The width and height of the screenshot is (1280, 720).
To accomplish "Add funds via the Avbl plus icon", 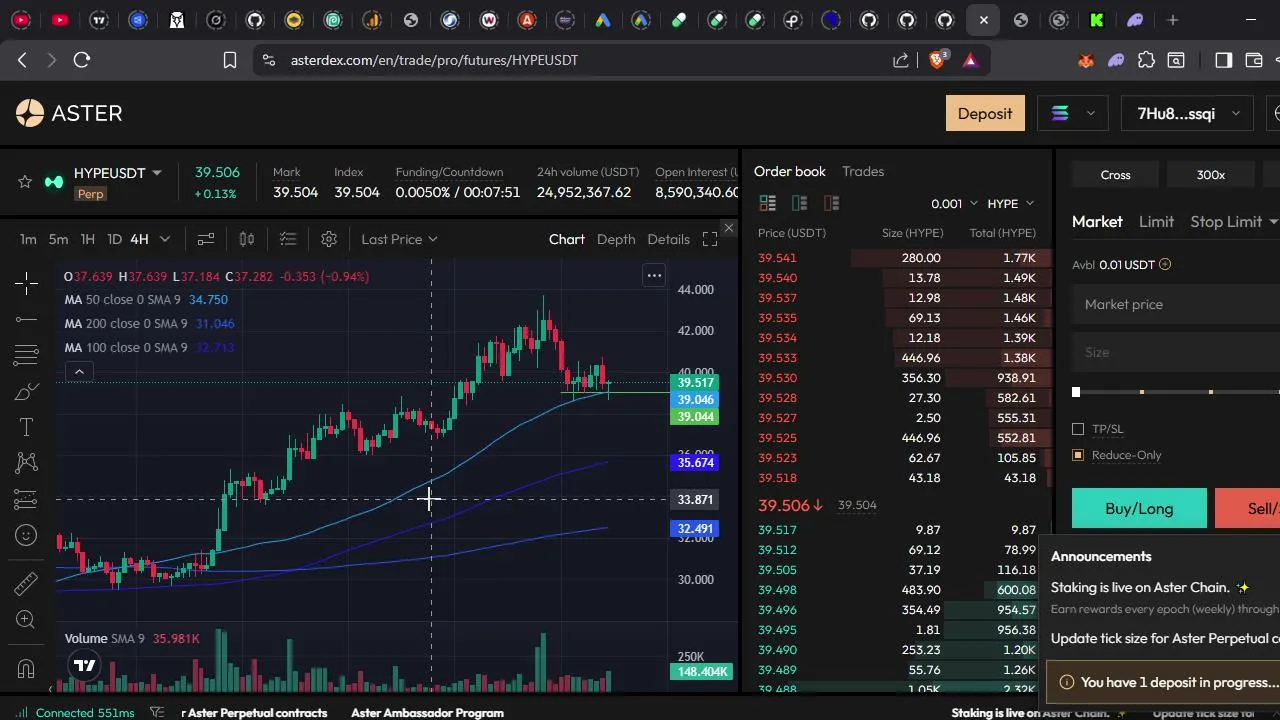I will (x=1165, y=265).
